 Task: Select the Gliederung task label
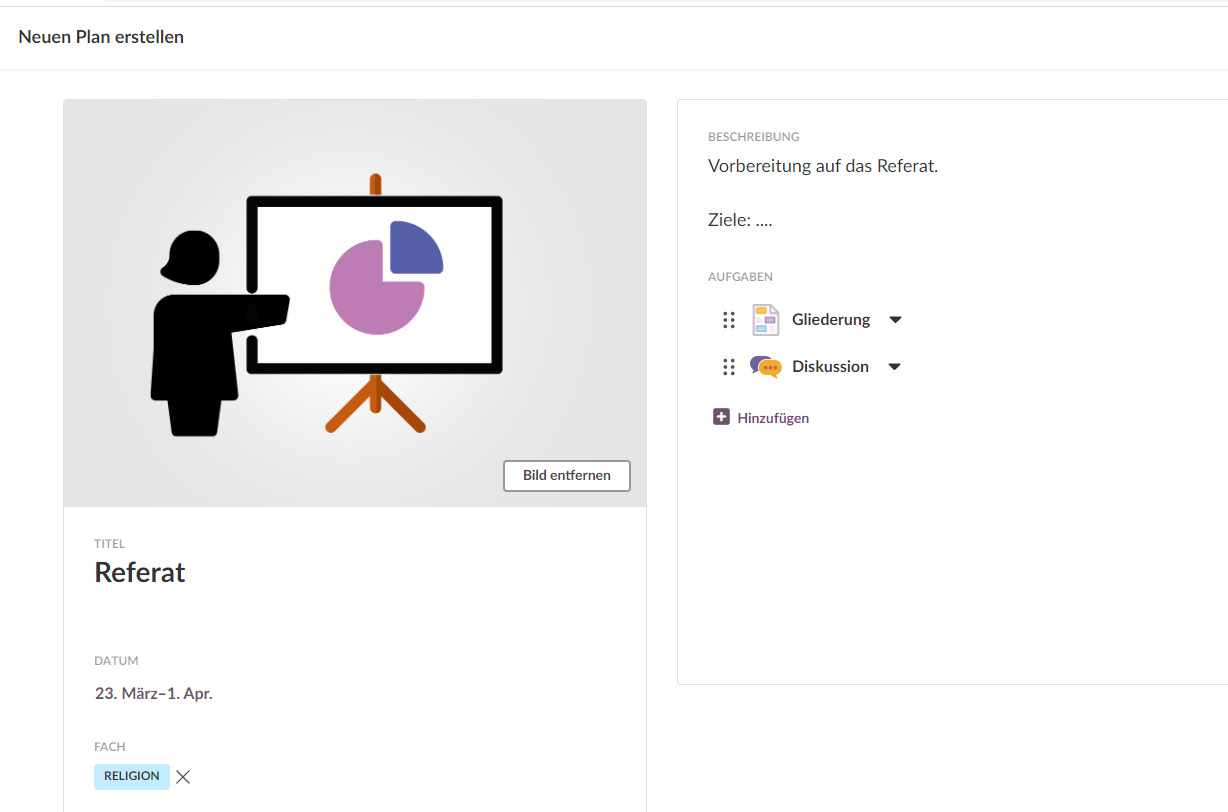pyautogui.click(x=830, y=320)
